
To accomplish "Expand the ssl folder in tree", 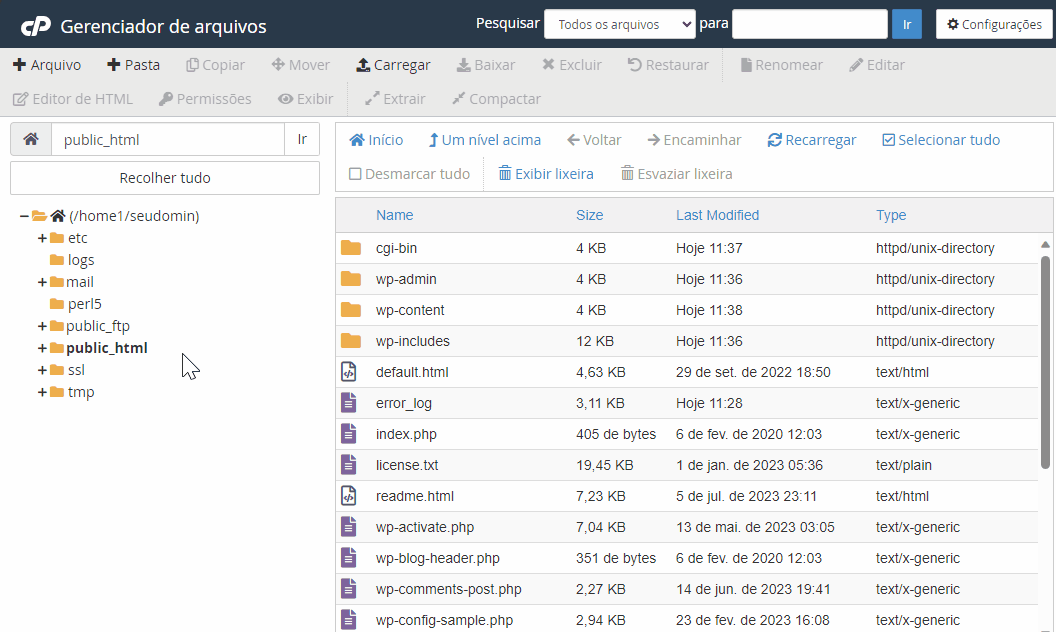I will pos(42,371).
